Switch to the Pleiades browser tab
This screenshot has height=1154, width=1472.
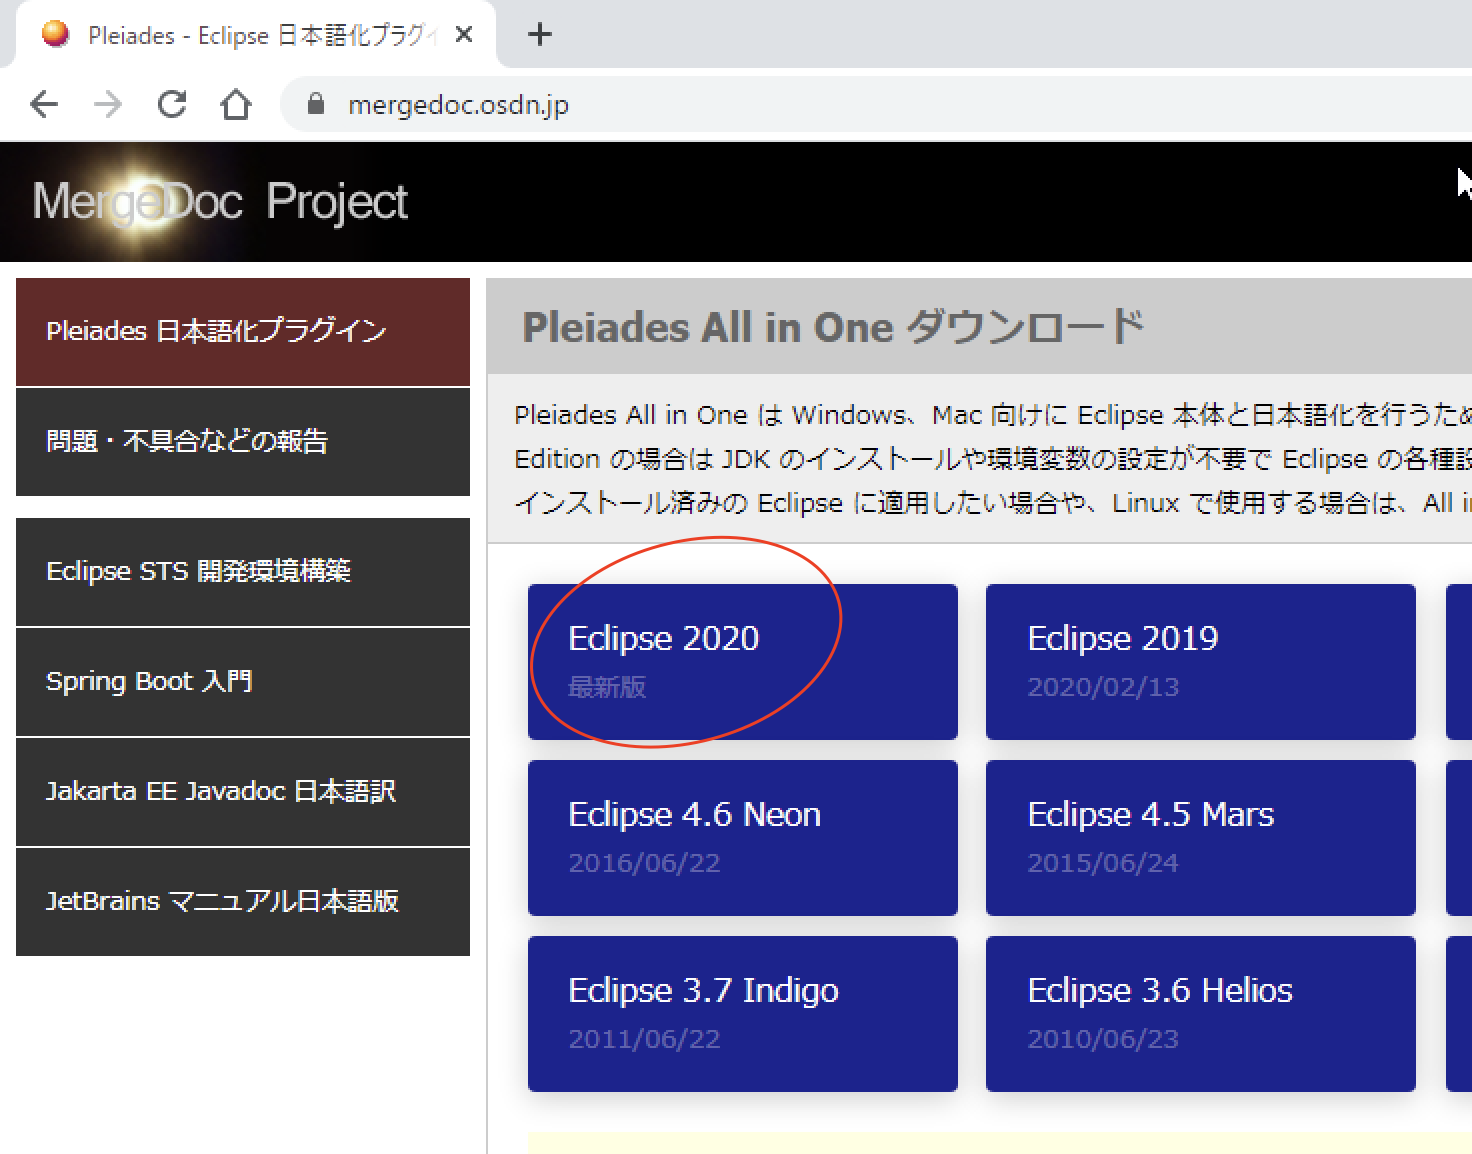[x=250, y=34]
